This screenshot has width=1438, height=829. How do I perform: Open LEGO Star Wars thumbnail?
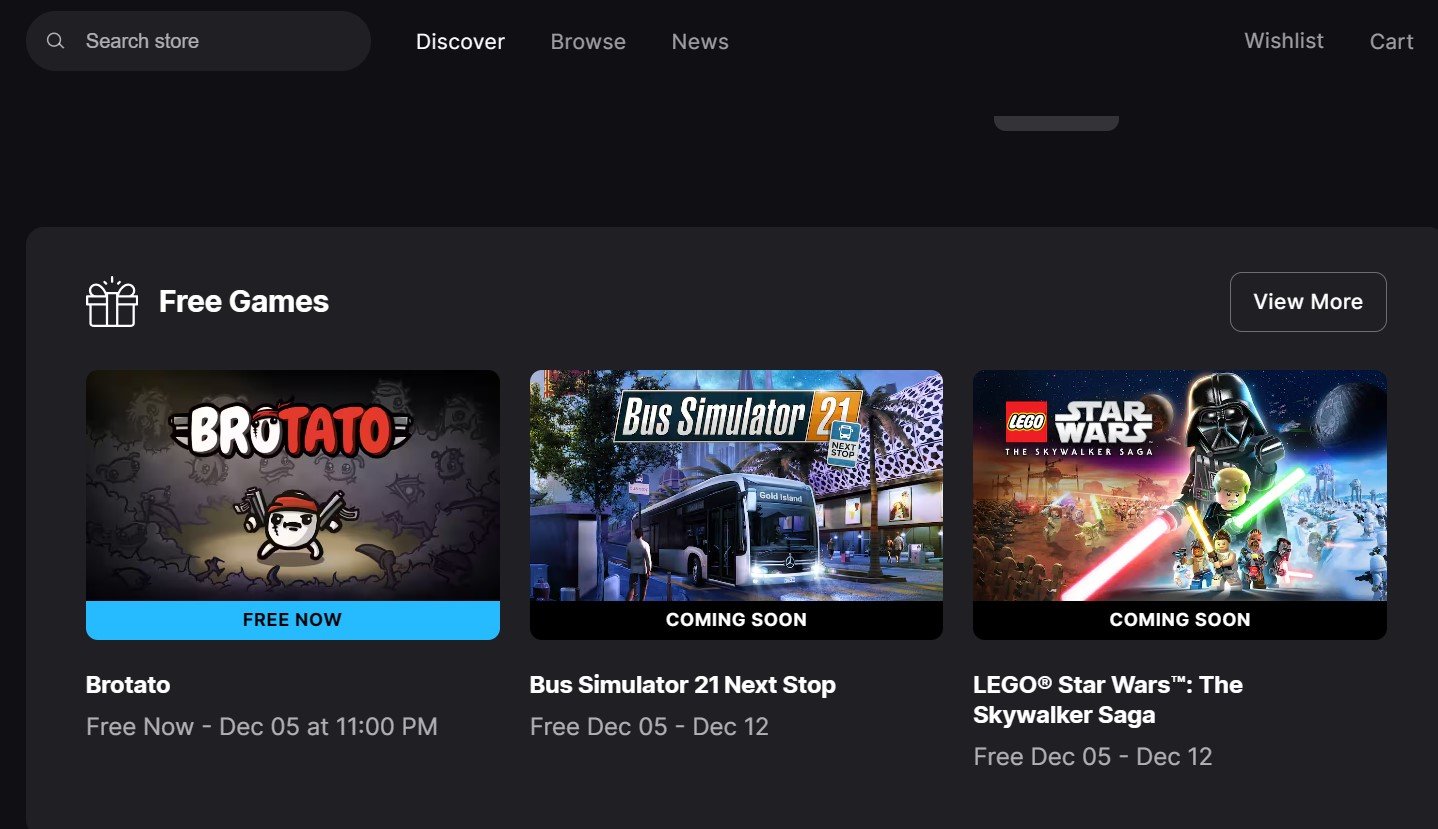click(1180, 486)
